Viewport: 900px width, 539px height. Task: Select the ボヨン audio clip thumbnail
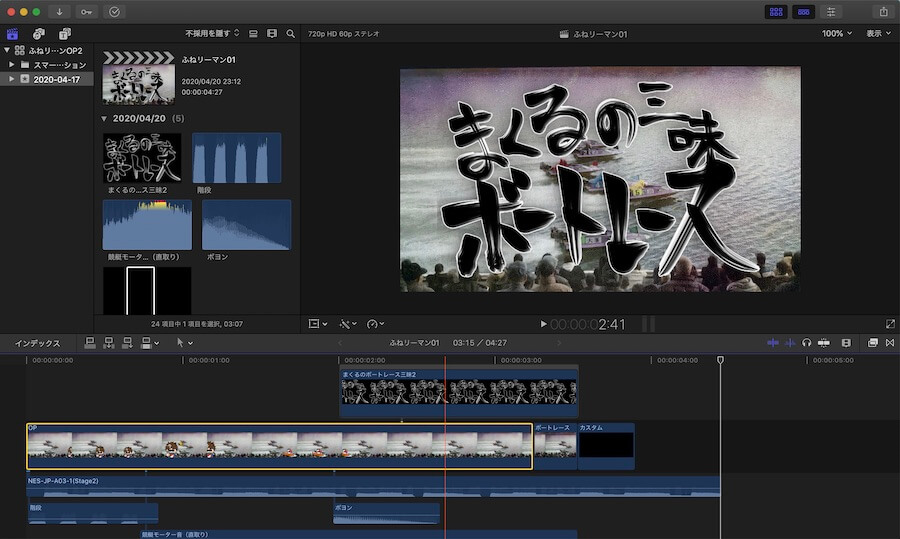pyautogui.click(x=247, y=225)
